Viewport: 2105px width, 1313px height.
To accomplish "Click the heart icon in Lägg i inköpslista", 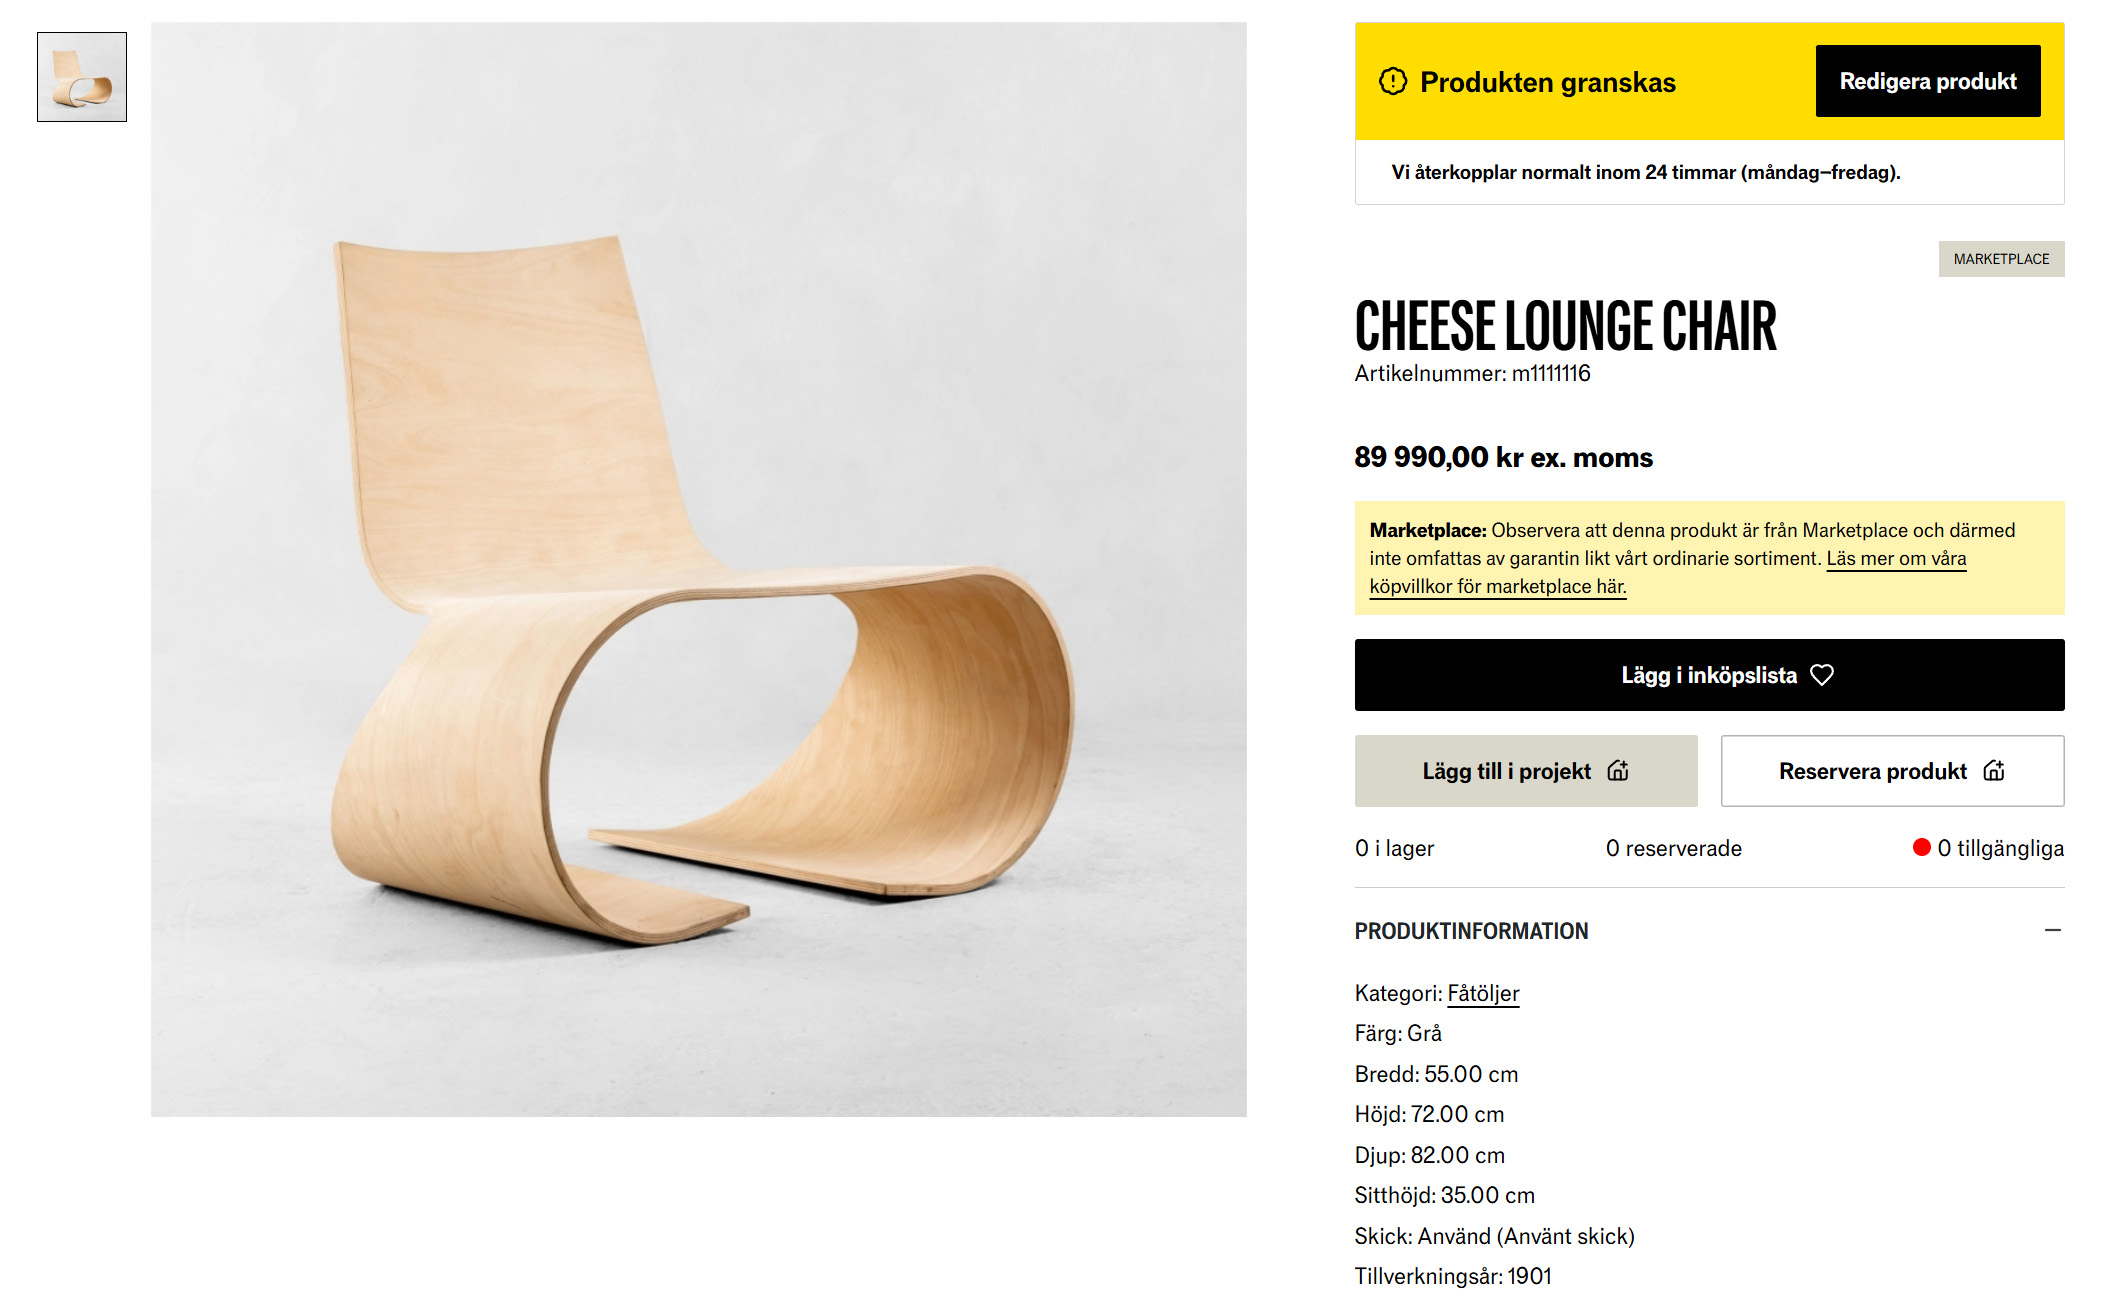I will tap(1822, 675).
